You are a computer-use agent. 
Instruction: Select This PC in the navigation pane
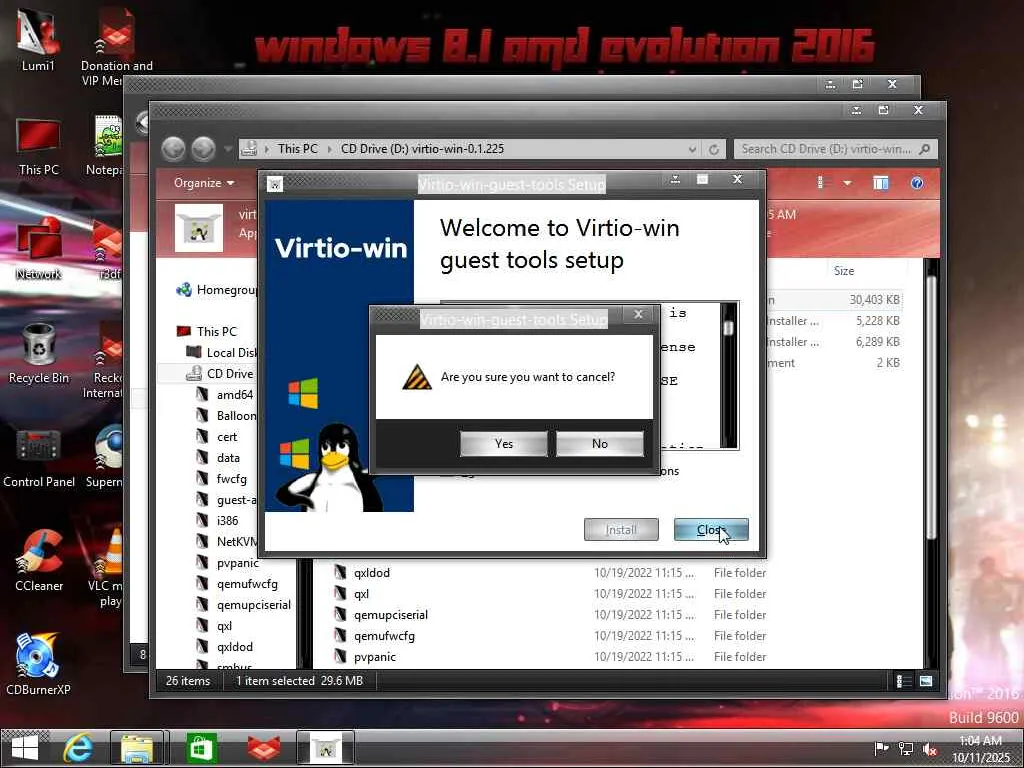(207, 332)
